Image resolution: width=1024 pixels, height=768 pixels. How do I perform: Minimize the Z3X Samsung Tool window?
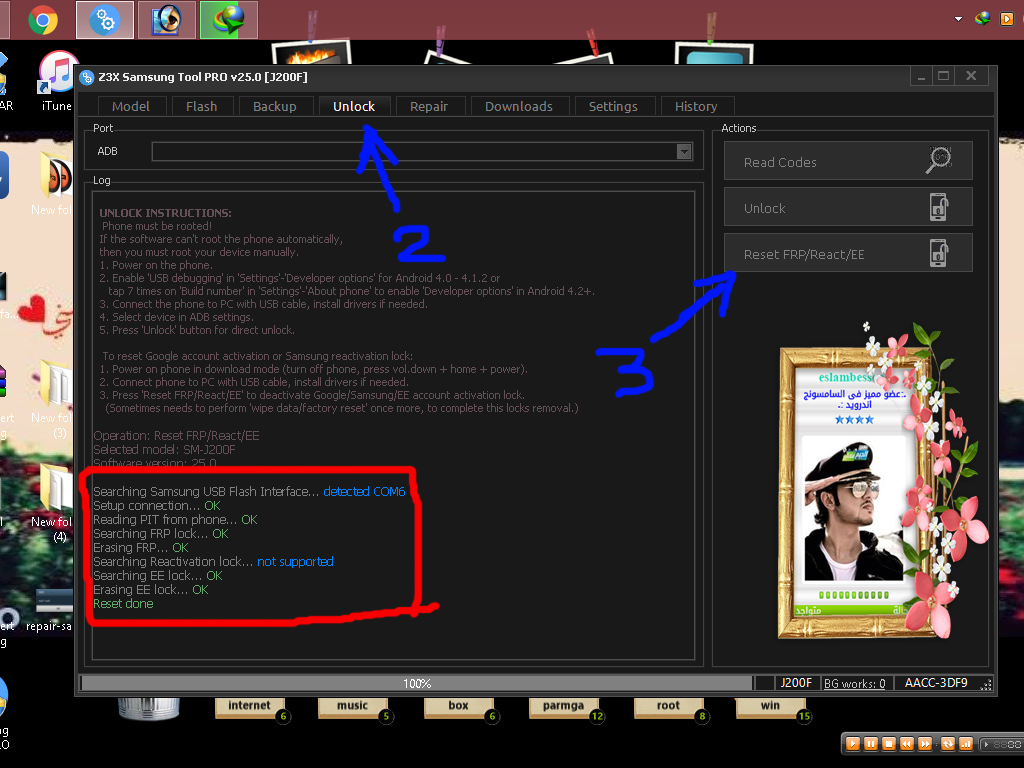coord(921,76)
